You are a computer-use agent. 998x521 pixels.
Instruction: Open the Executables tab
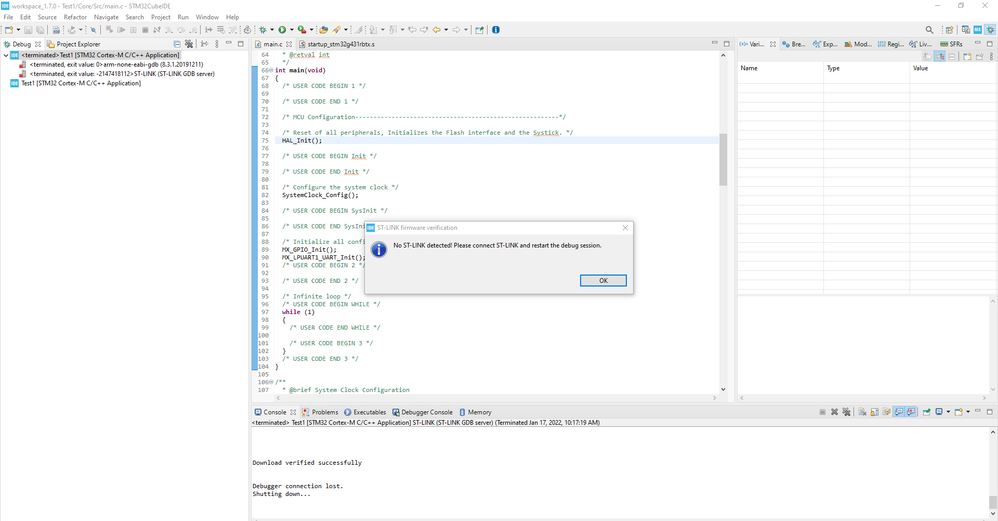[x=365, y=412]
